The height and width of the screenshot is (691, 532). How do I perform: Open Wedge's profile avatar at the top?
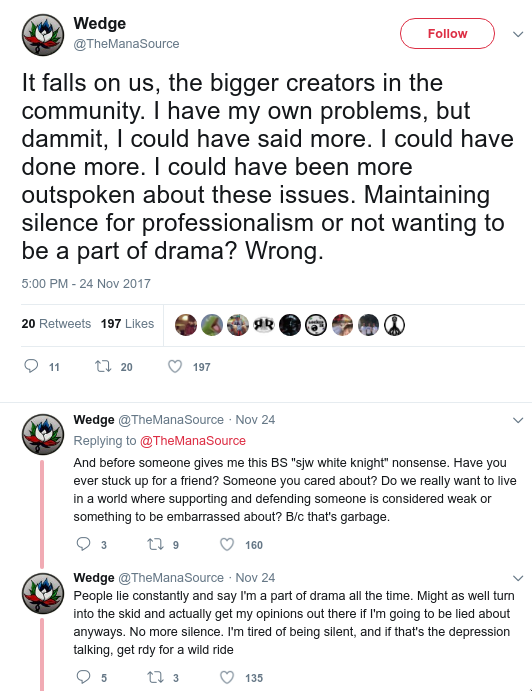click(43, 35)
